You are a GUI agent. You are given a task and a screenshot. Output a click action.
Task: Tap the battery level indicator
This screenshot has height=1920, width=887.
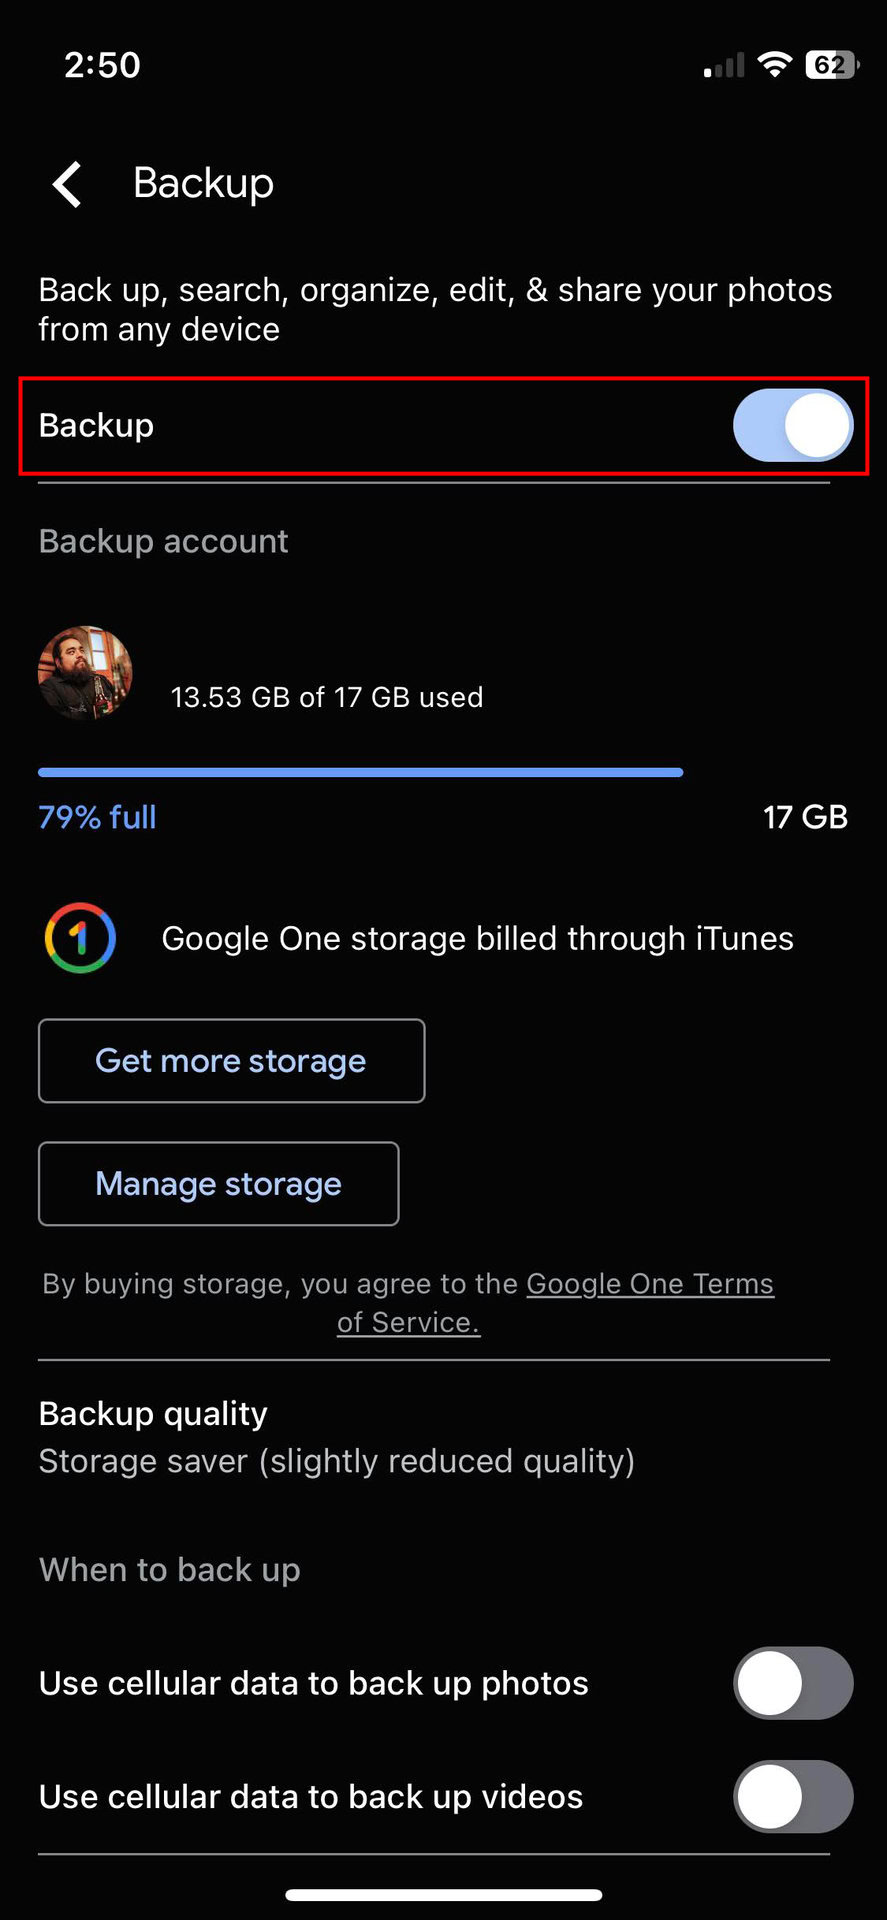830,65
